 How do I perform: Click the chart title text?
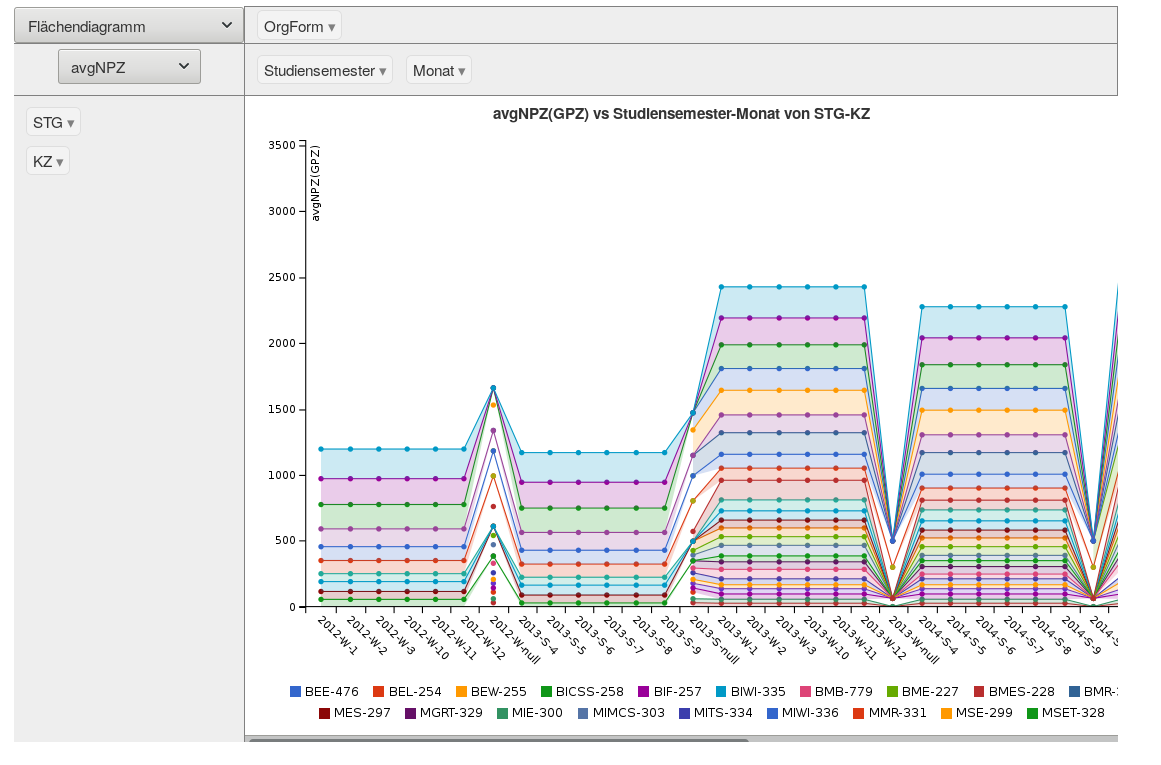681,114
